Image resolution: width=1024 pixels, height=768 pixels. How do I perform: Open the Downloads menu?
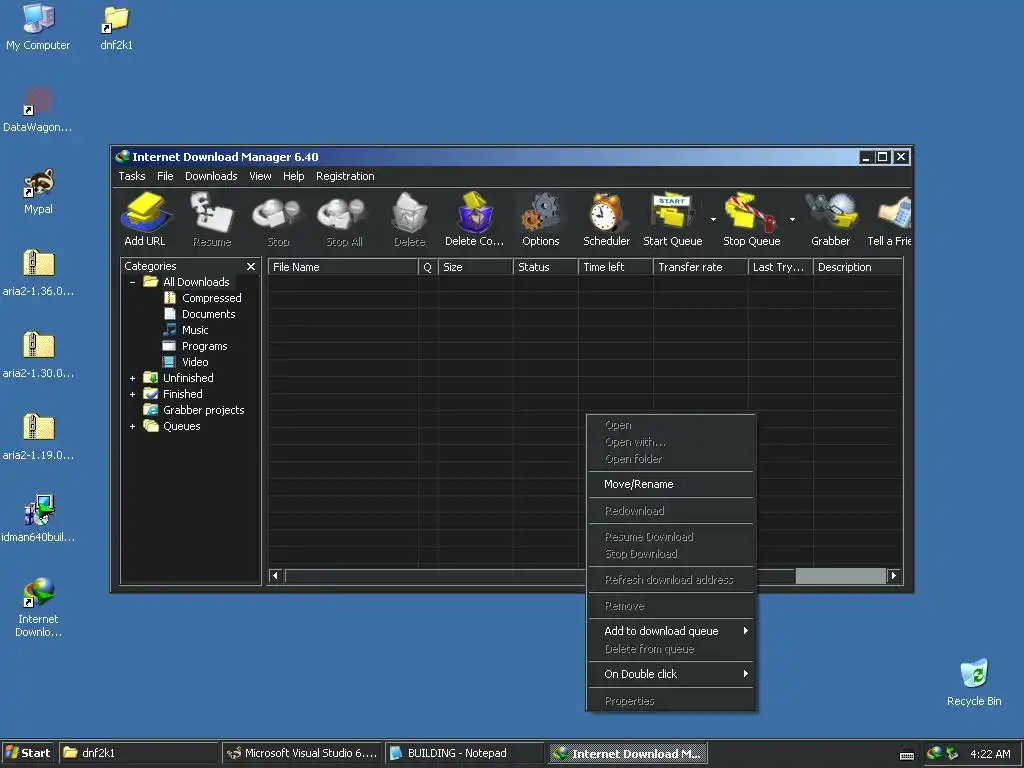pos(211,176)
